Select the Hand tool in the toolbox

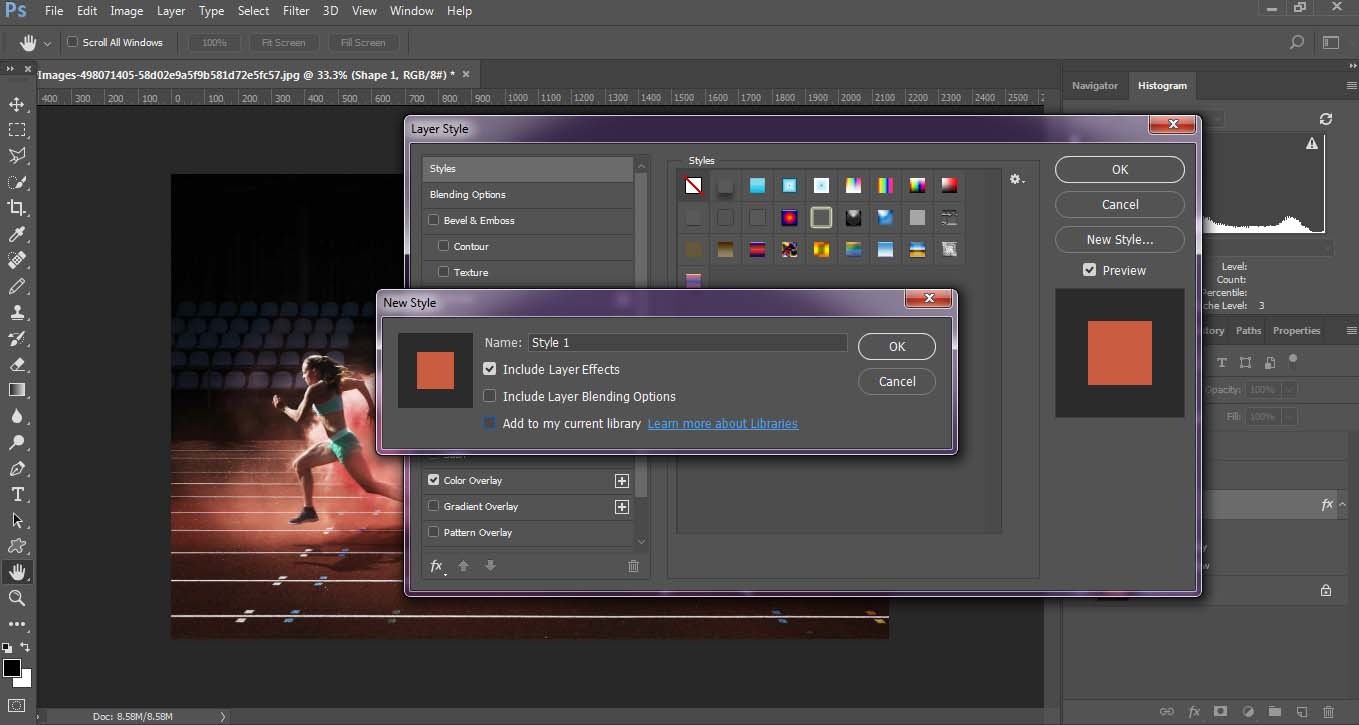(x=17, y=572)
